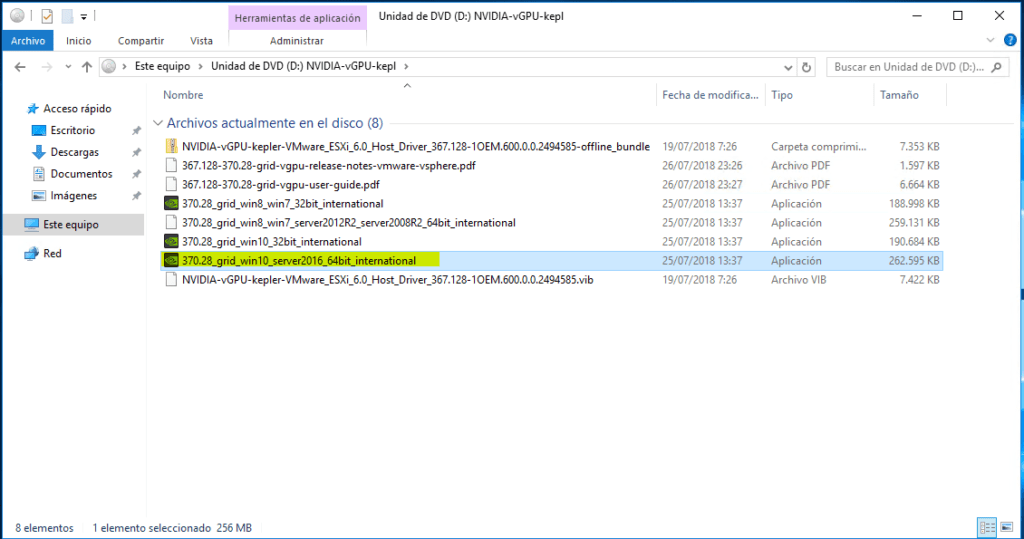Click the PDF file icon of release-notes
1024x539 pixels.
(x=171, y=165)
